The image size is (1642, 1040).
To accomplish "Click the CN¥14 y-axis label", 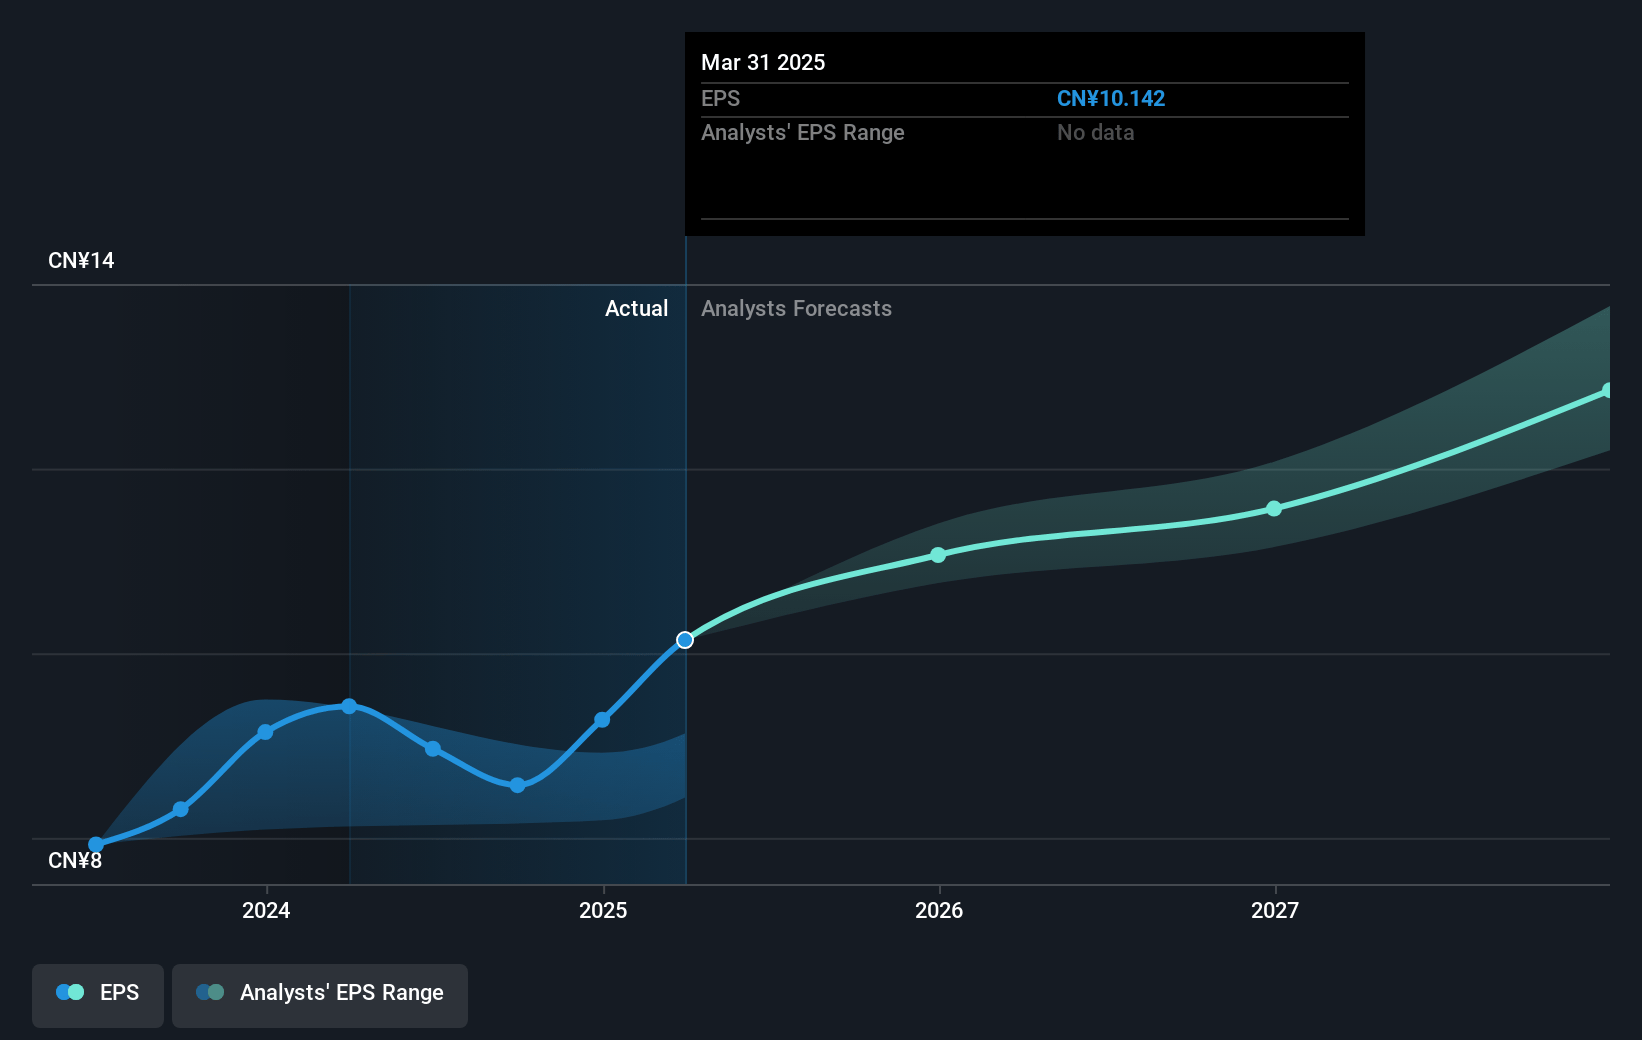I will [81, 260].
